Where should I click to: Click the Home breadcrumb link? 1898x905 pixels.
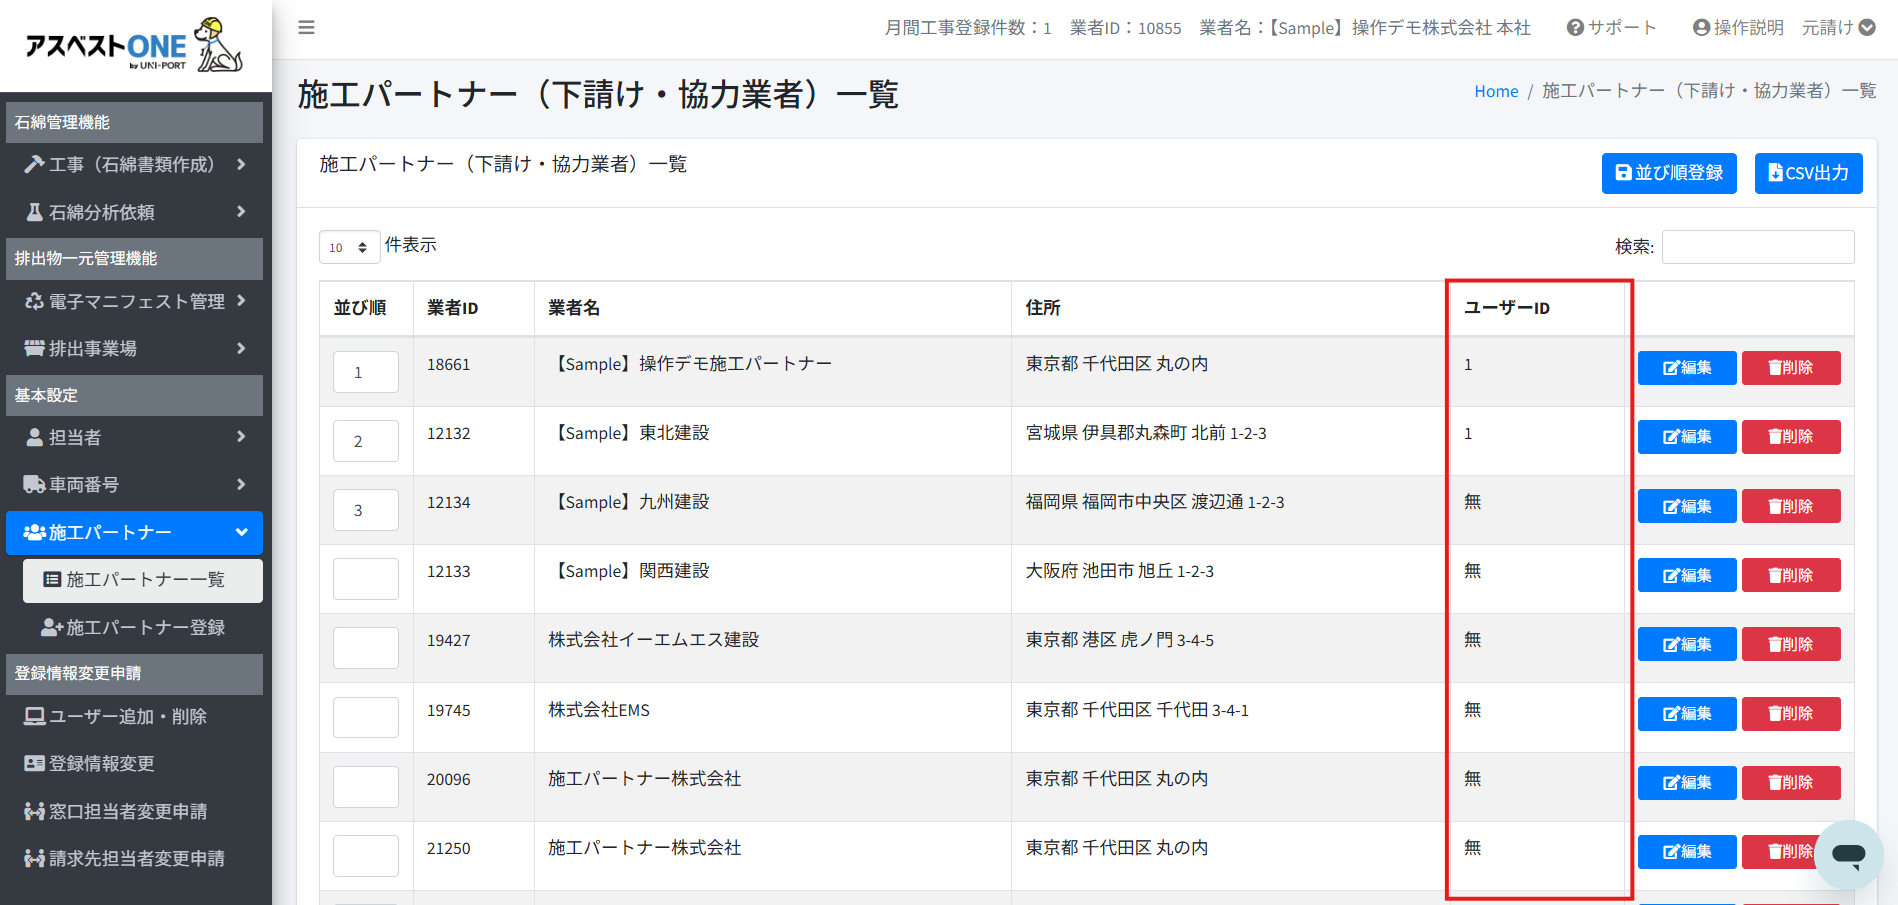click(x=1495, y=91)
